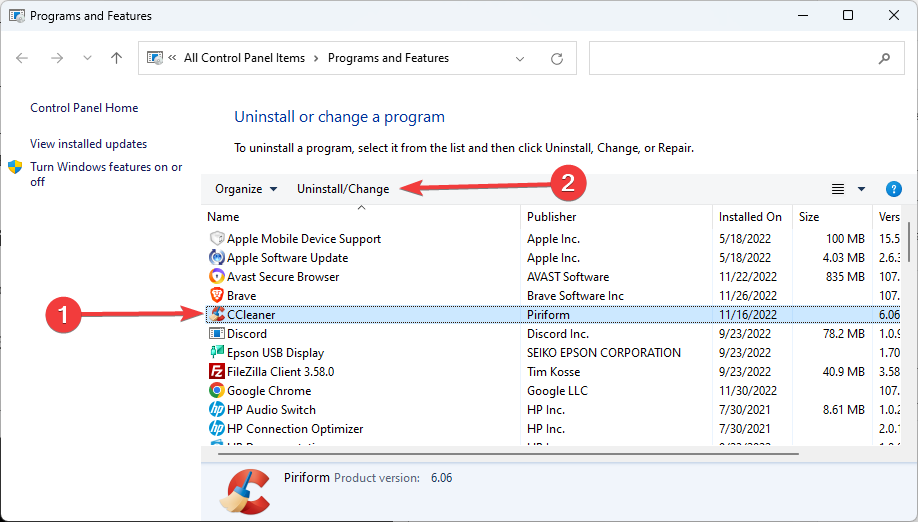The height and width of the screenshot is (522, 918).
Task: Click the 835 MB size cell
Action: [845, 277]
